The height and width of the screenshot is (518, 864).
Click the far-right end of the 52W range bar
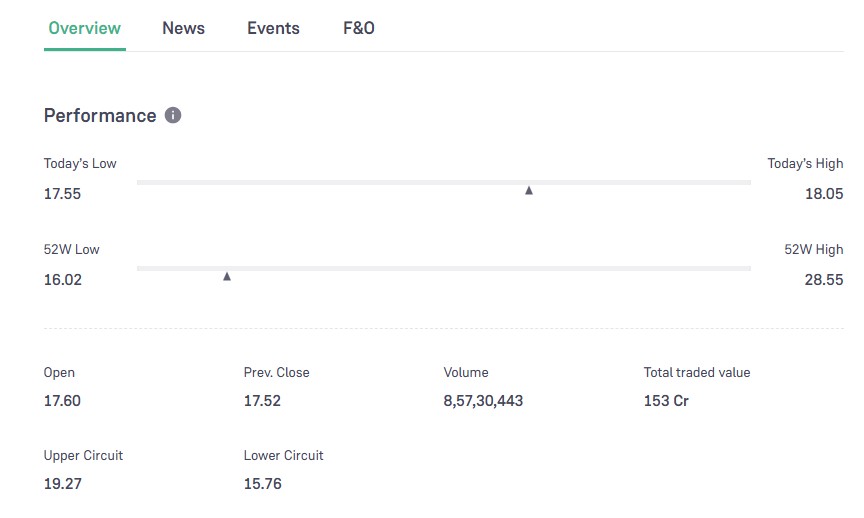748,268
